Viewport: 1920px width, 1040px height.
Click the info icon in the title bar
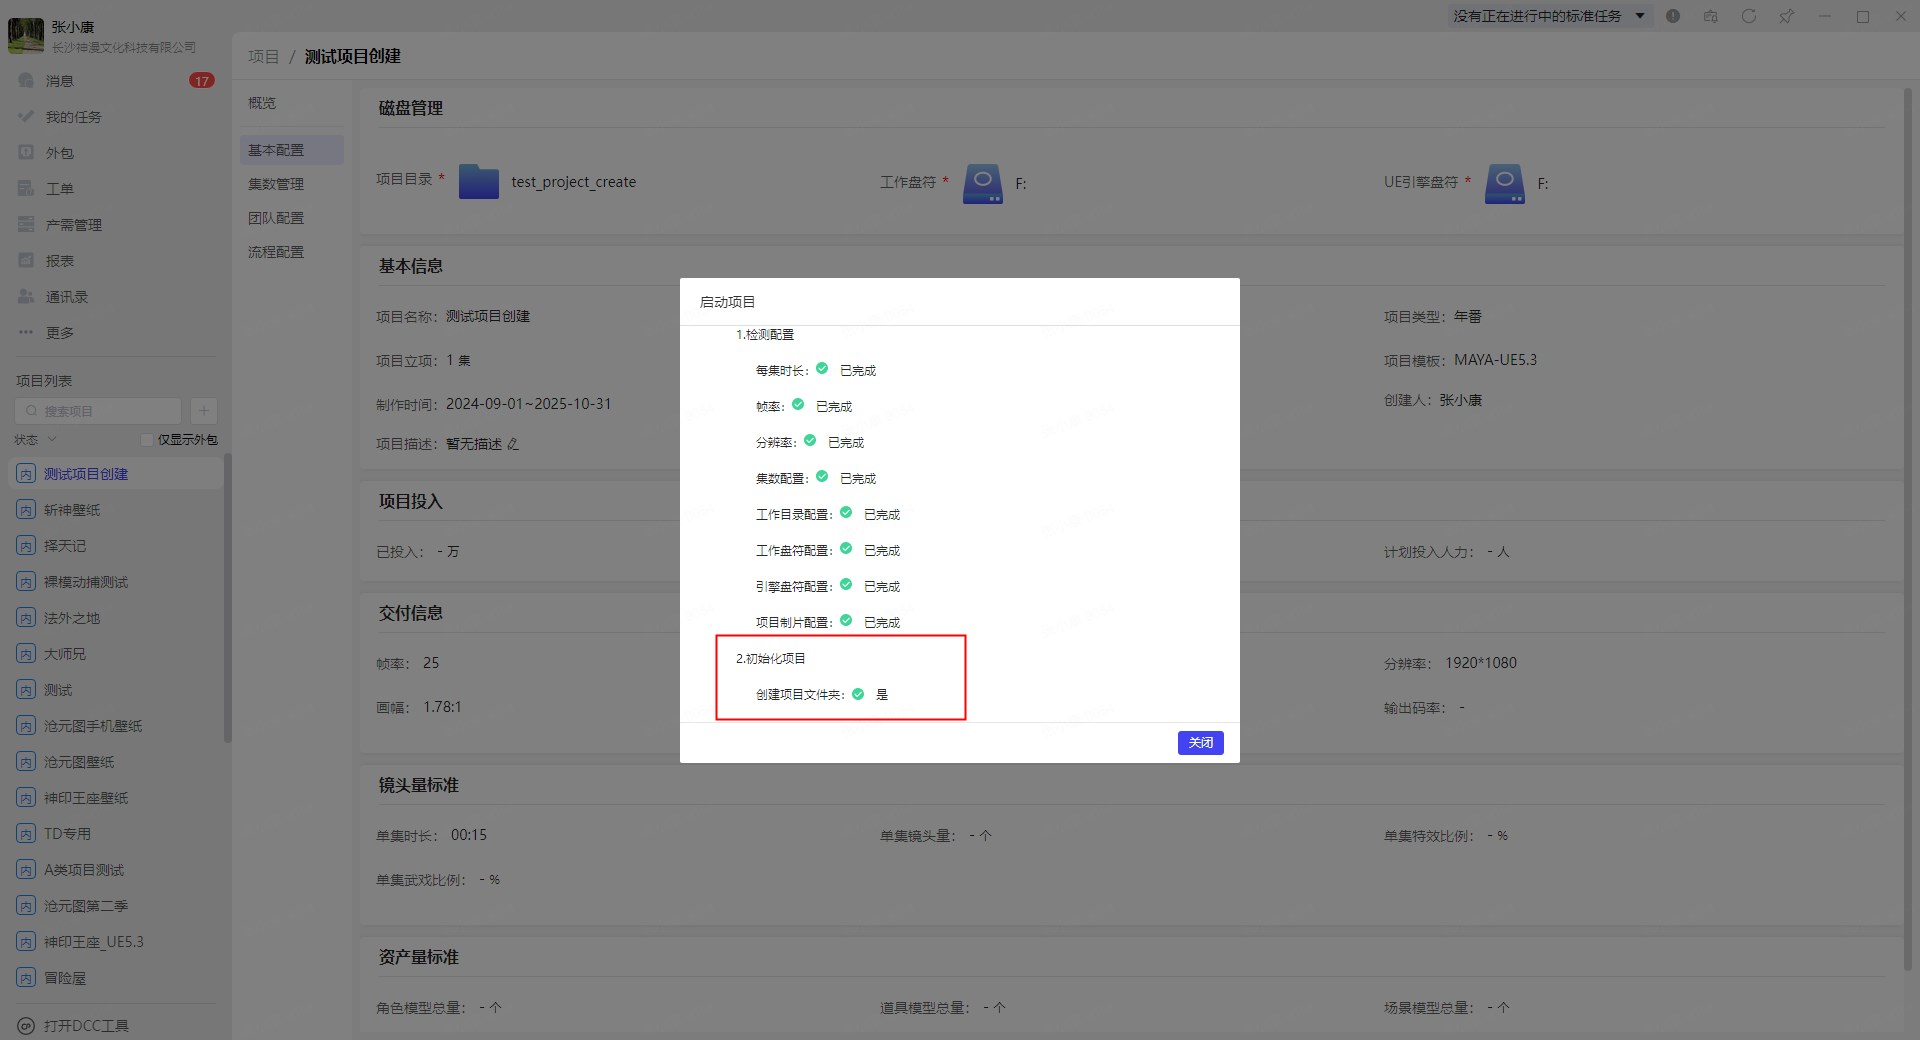[x=1673, y=16]
